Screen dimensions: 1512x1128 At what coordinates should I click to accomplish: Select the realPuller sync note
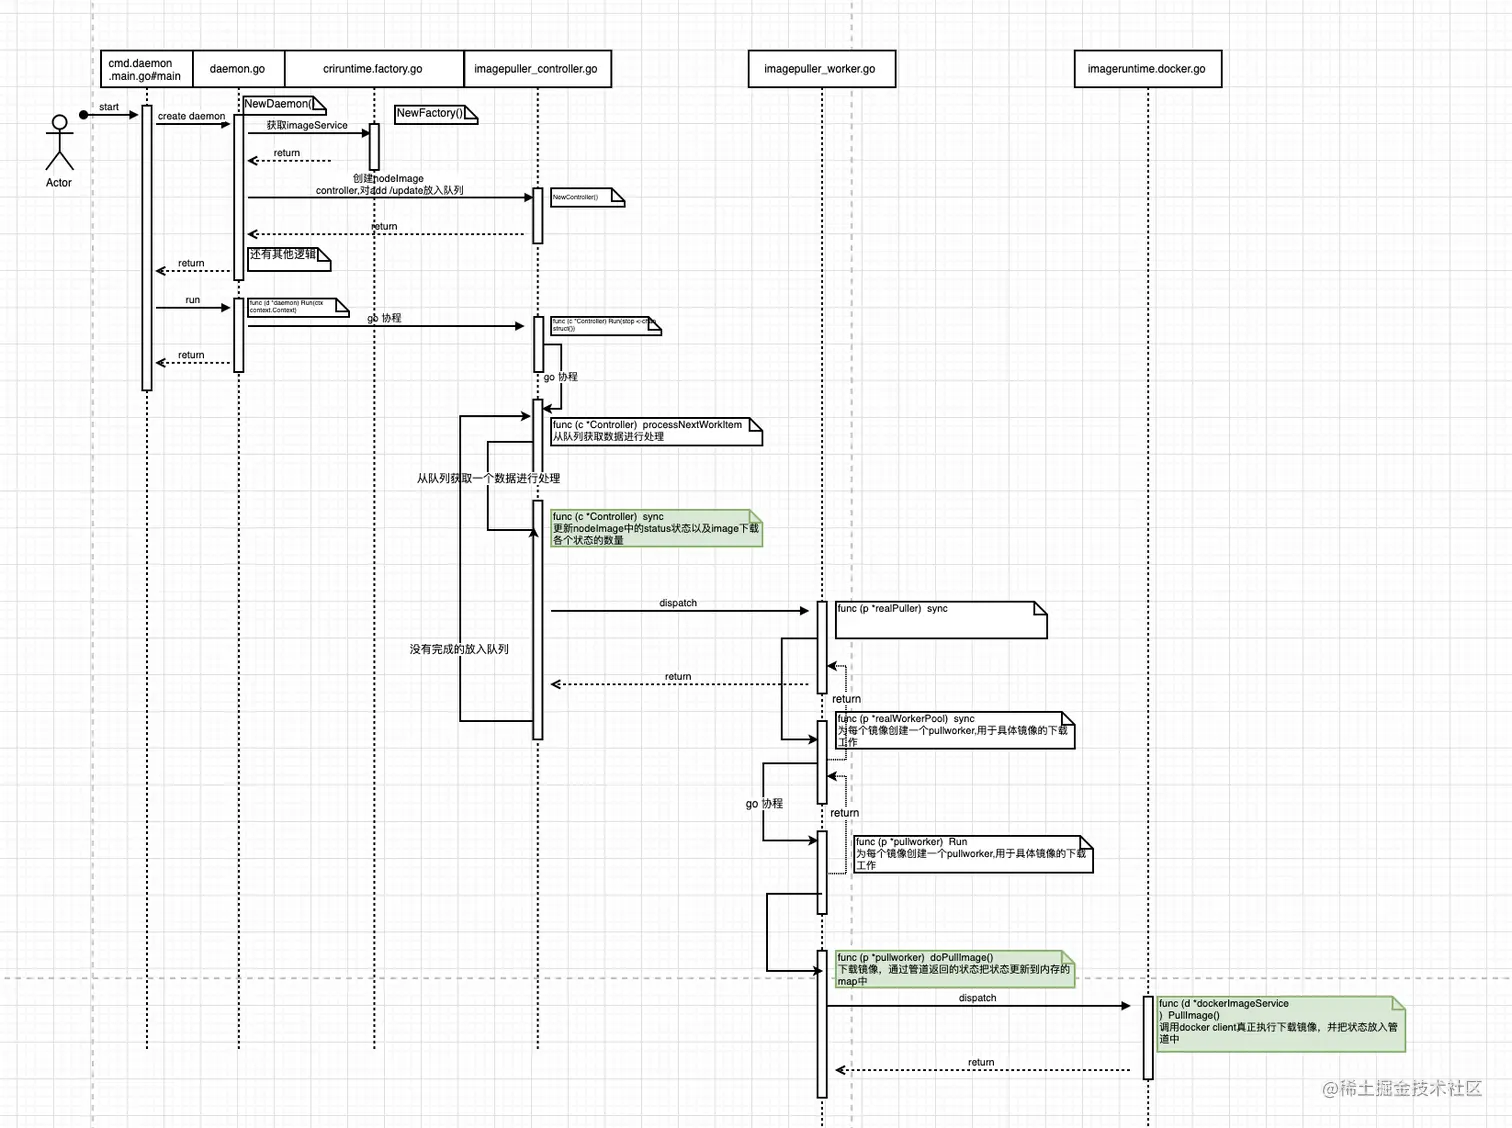938,620
